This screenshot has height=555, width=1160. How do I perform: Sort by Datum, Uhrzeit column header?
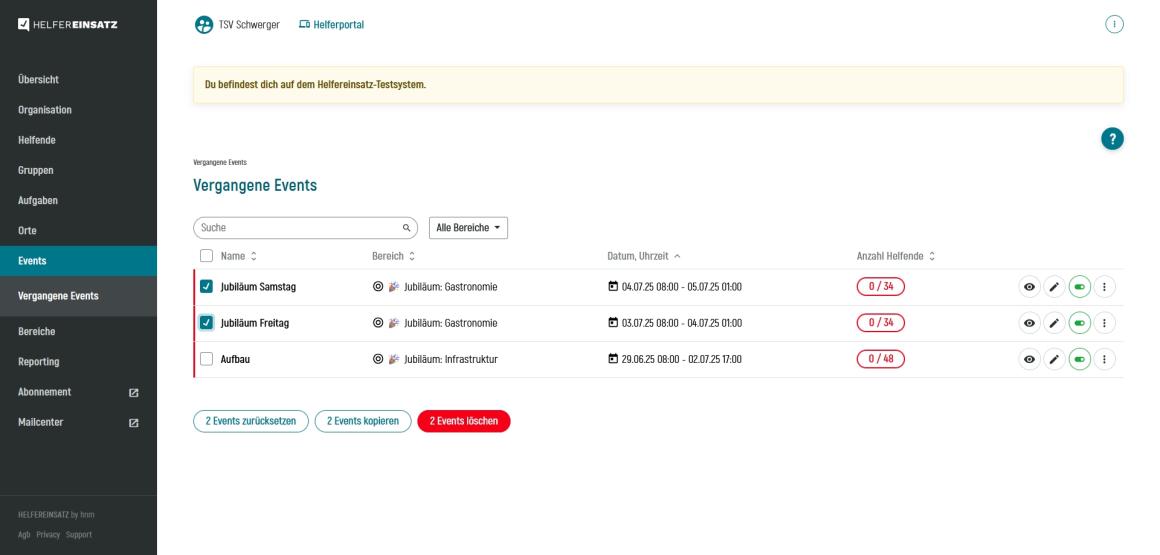(644, 256)
